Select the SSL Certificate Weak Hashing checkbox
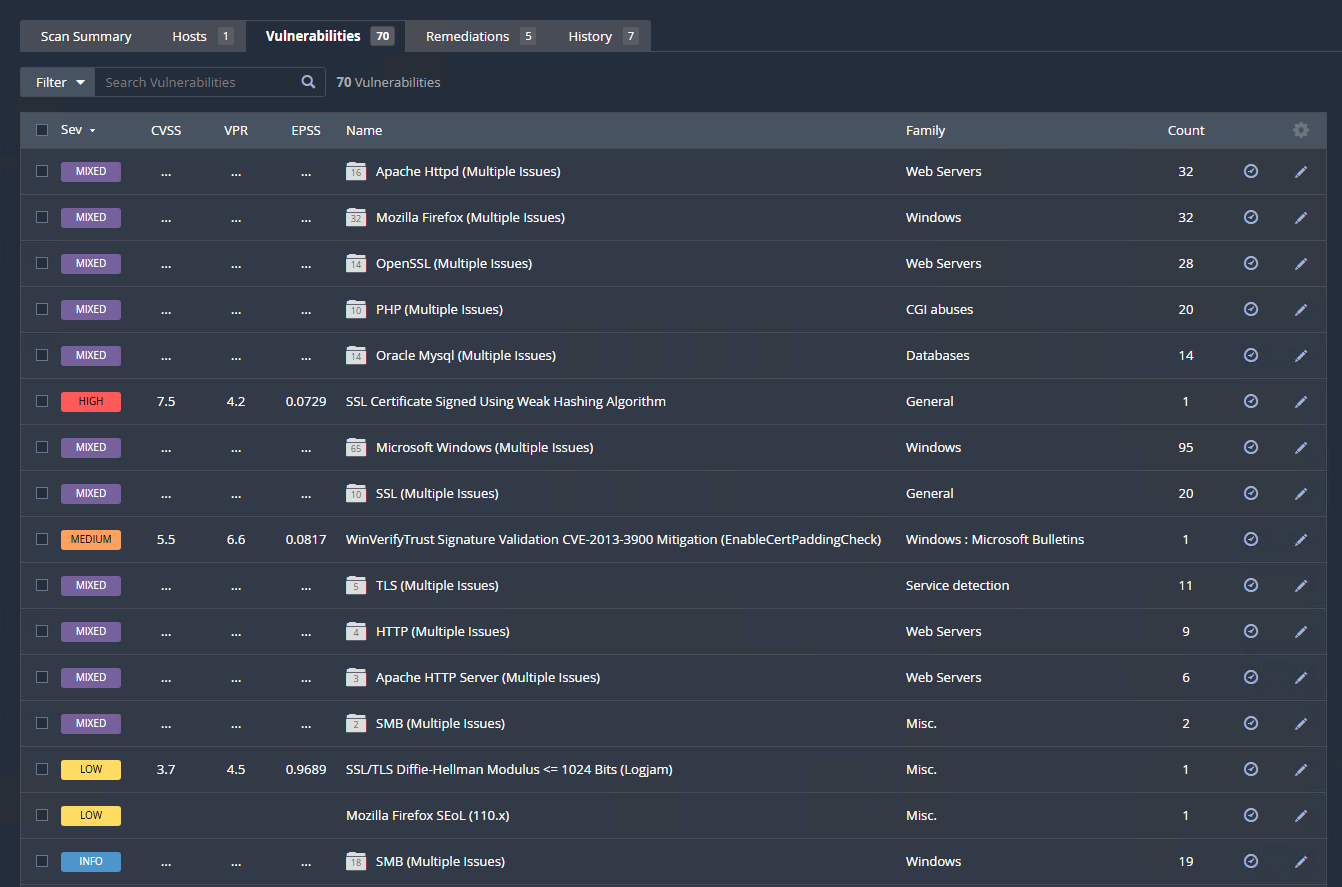The width and height of the screenshot is (1342, 887). point(42,401)
